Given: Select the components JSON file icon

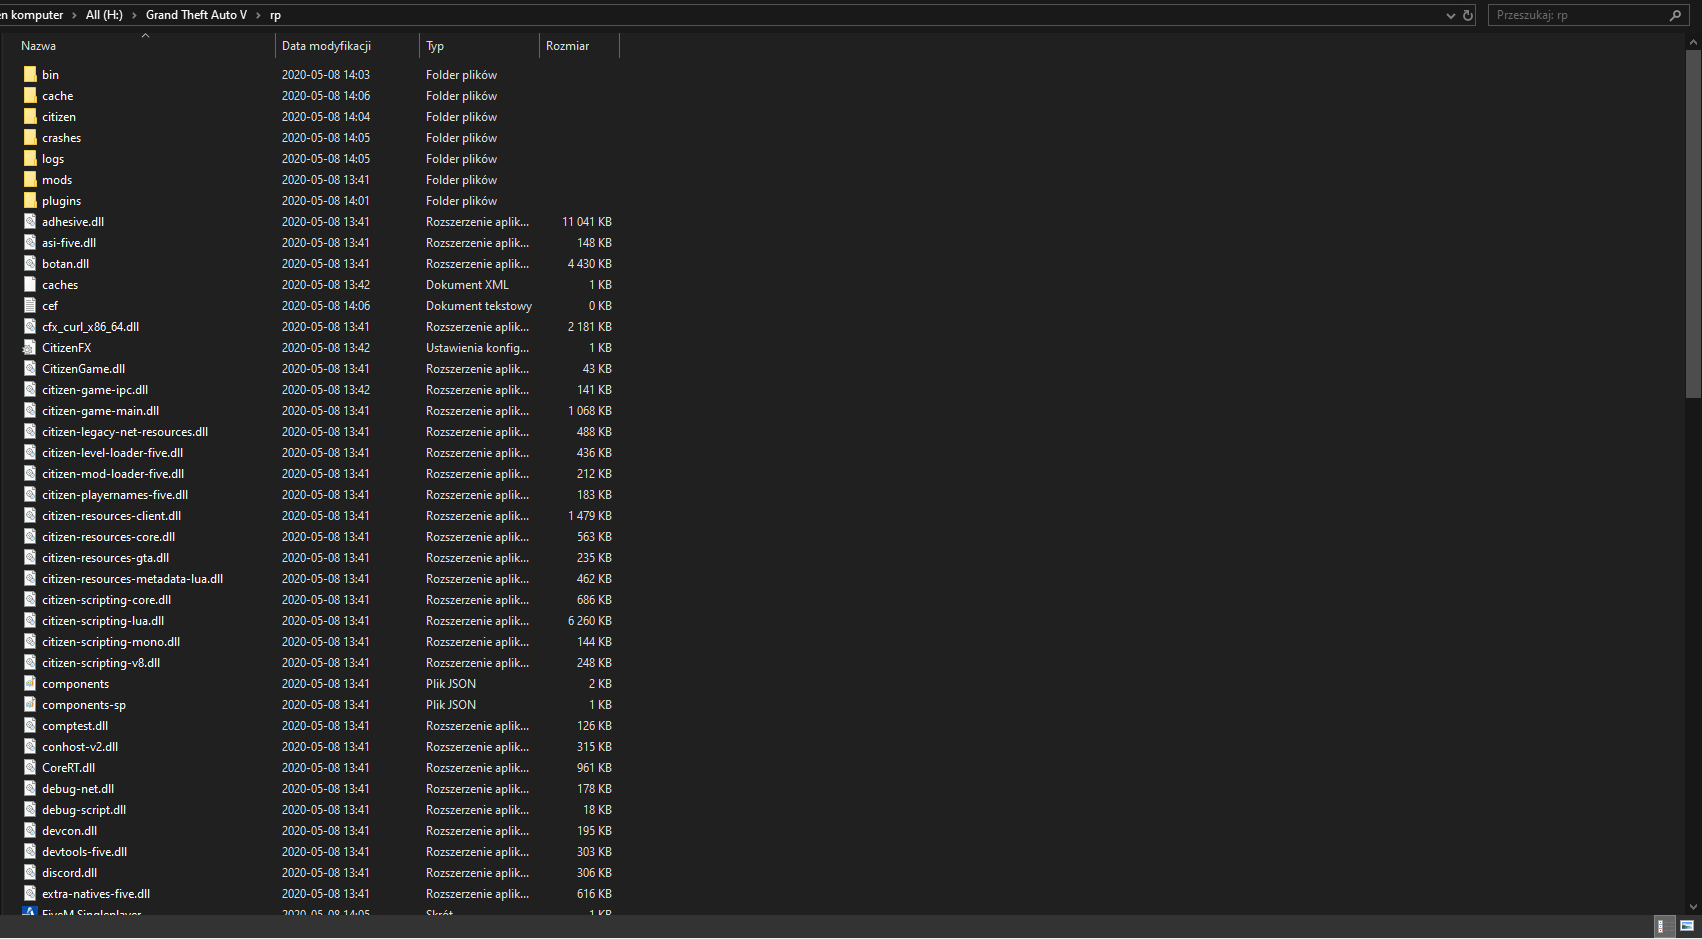Looking at the screenshot, I should click(x=29, y=683).
